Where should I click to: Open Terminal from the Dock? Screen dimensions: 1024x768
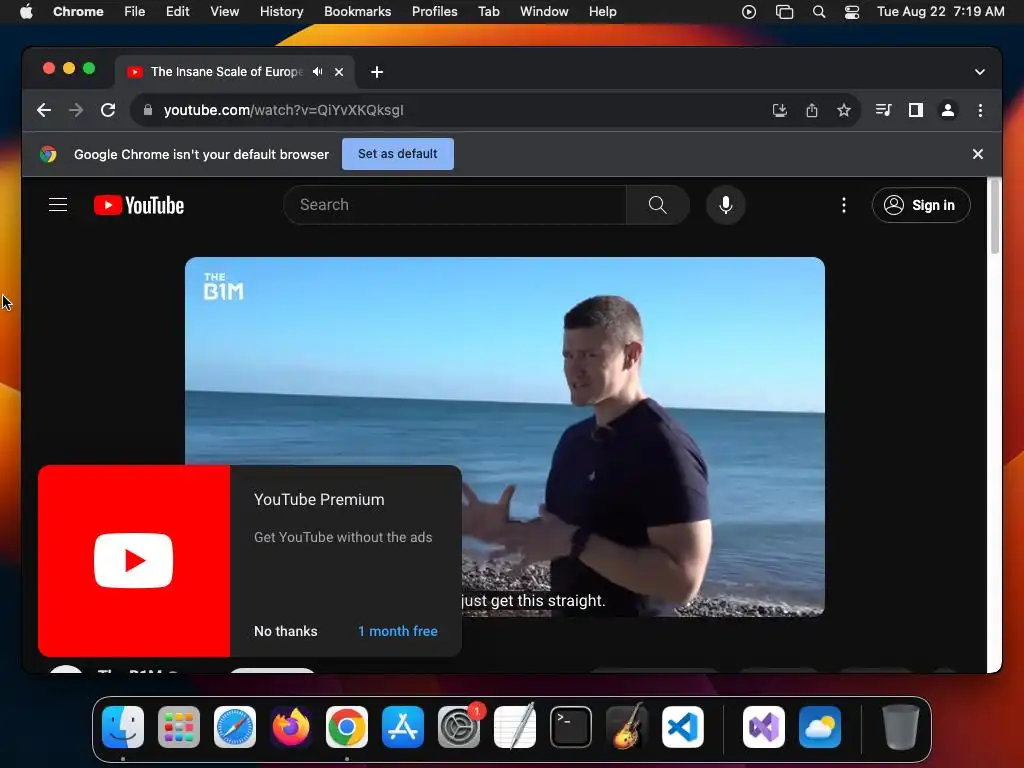pyautogui.click(x=571, y=727)
